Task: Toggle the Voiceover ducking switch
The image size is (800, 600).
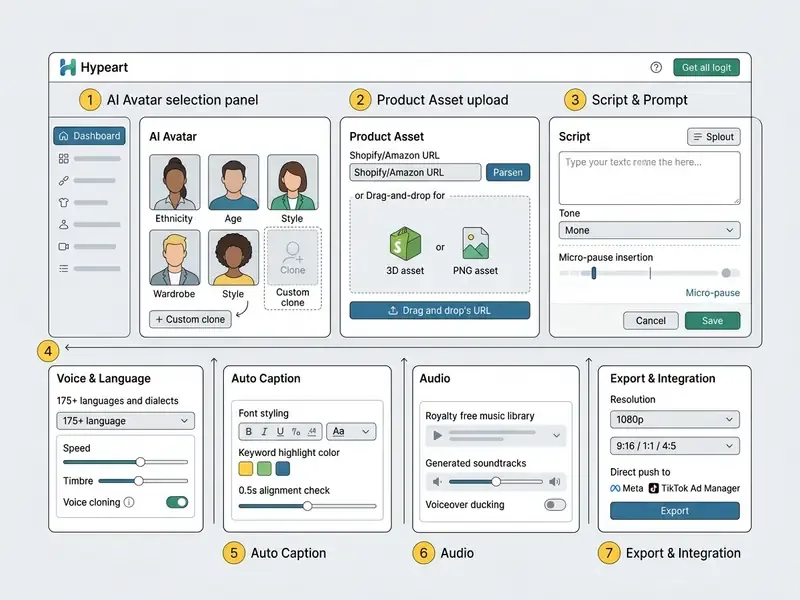Action: tap(555, 505)
